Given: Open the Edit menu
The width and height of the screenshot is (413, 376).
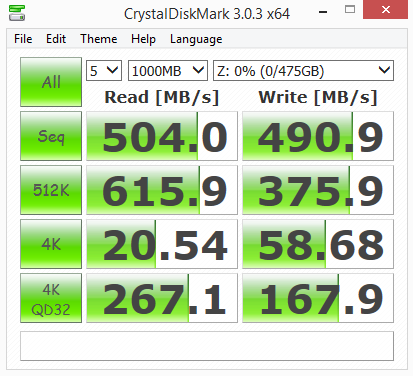Looking at the screenshot, I should click(56, 39).
